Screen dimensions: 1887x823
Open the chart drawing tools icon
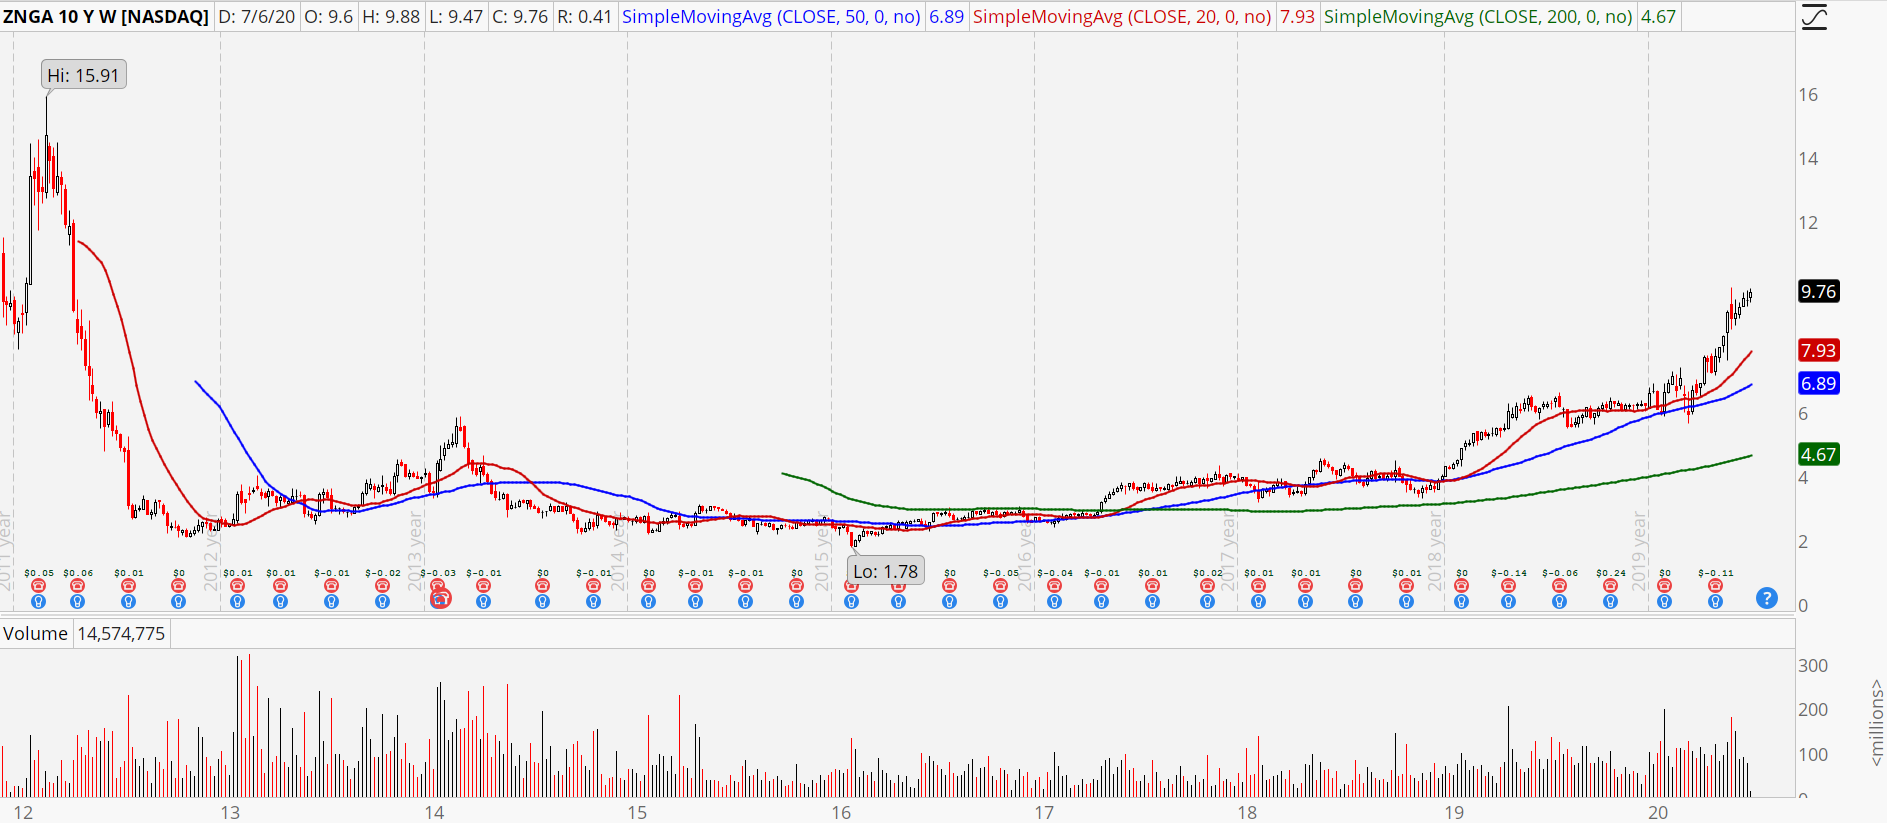(x=1814, y=17)
